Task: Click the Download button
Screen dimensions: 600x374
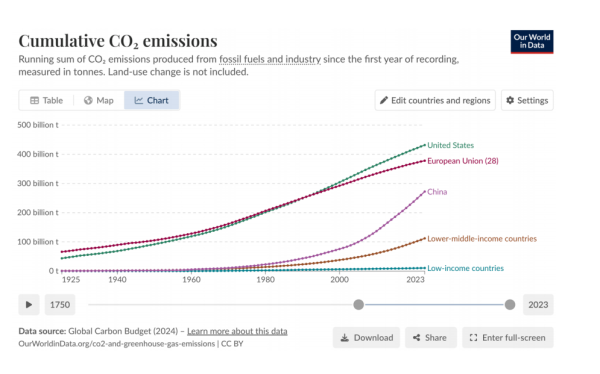Action: (366, 338)
